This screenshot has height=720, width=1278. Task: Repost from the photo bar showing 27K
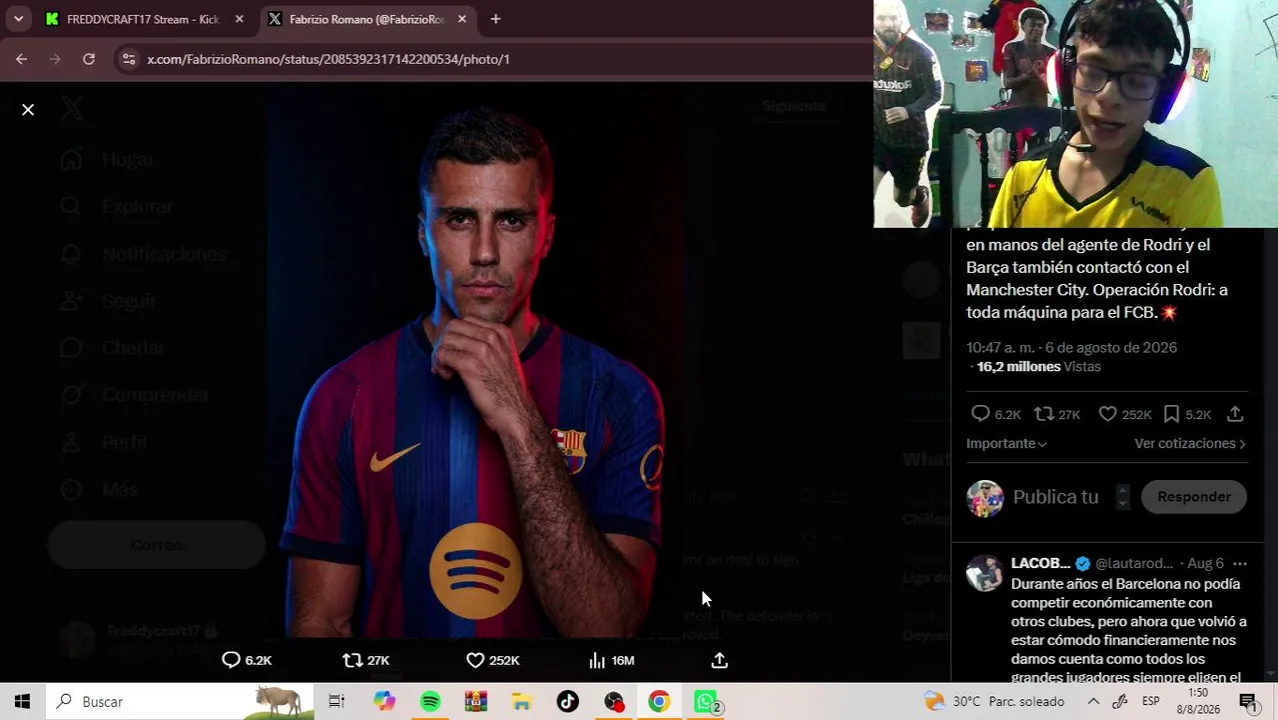(366, 660)
